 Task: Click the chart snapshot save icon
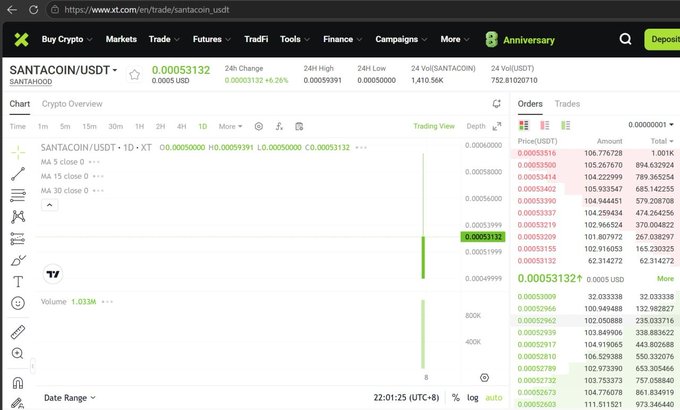click(x=299, y=126)
